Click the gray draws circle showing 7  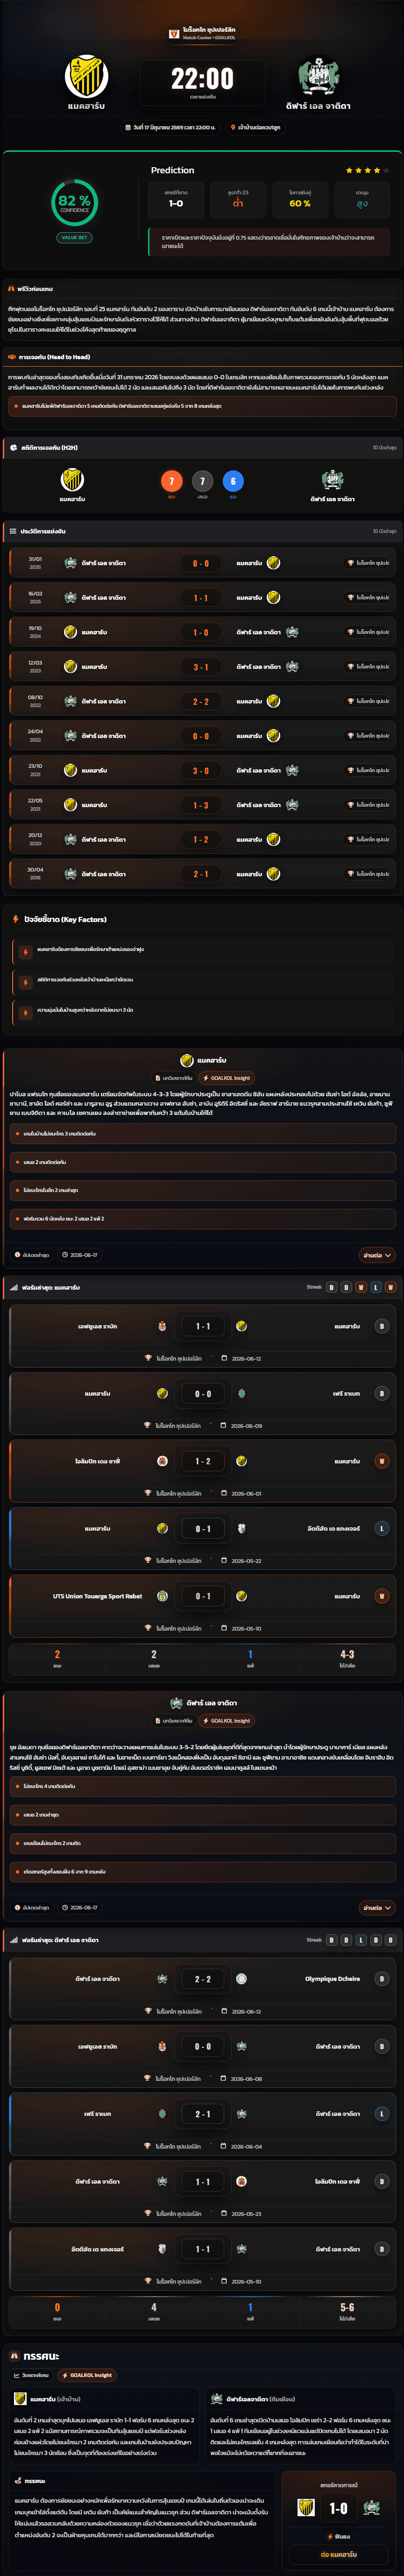click(x=202, y=481)
